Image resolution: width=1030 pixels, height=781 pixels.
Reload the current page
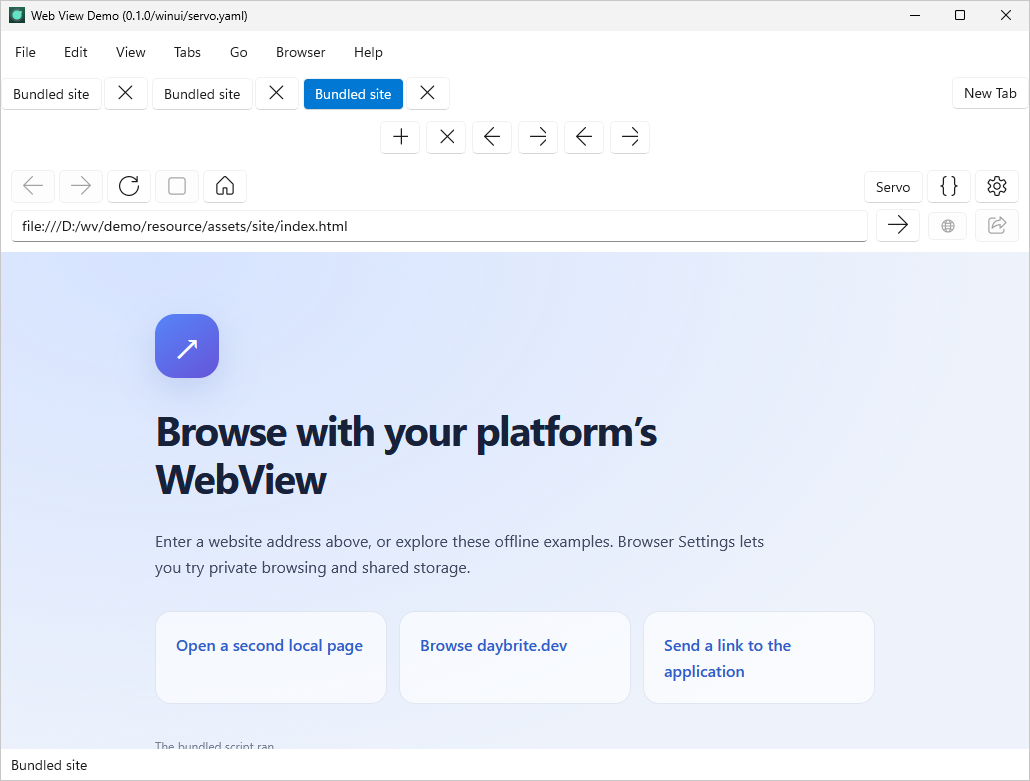(129, 187)
